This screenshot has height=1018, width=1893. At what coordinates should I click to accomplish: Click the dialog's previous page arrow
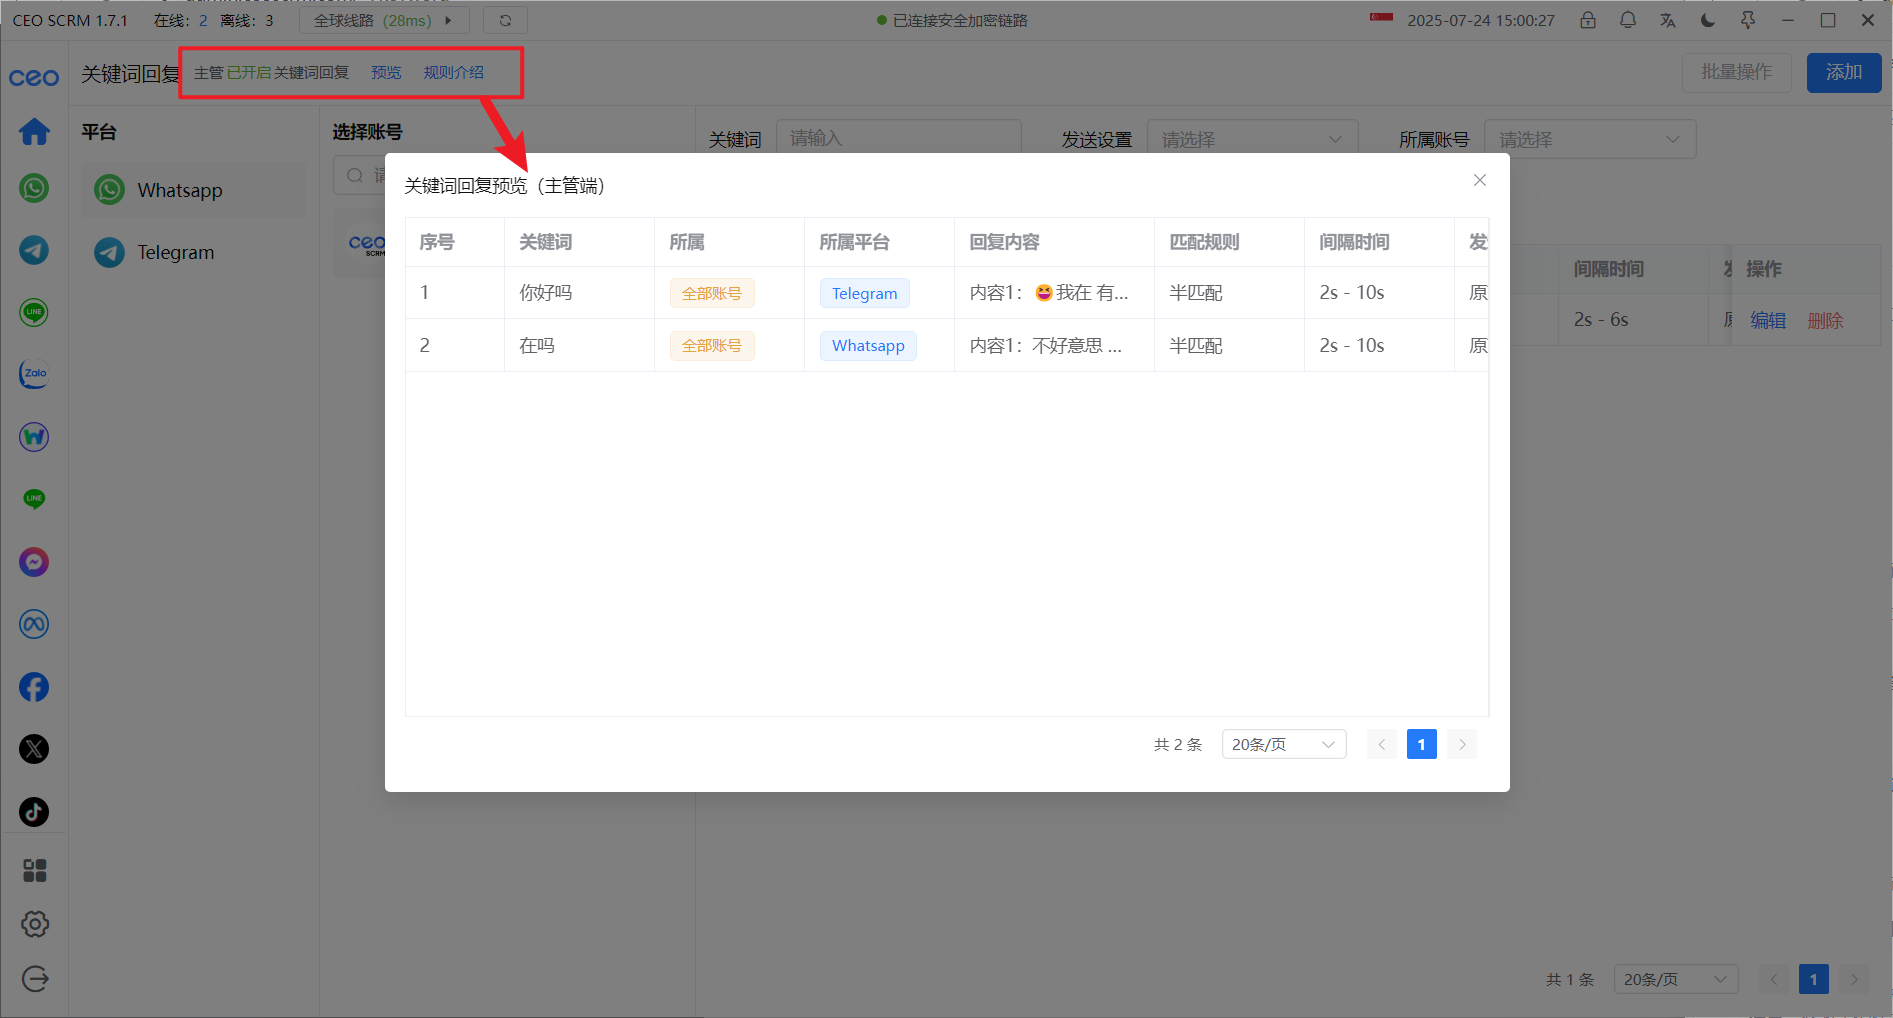coord(1382,744)
